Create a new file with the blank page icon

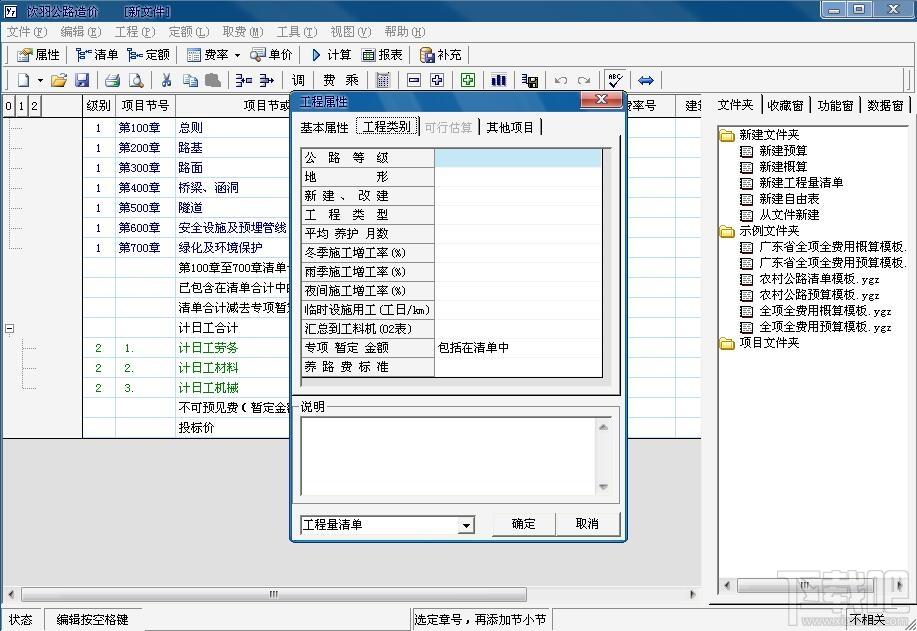[23, 80]
